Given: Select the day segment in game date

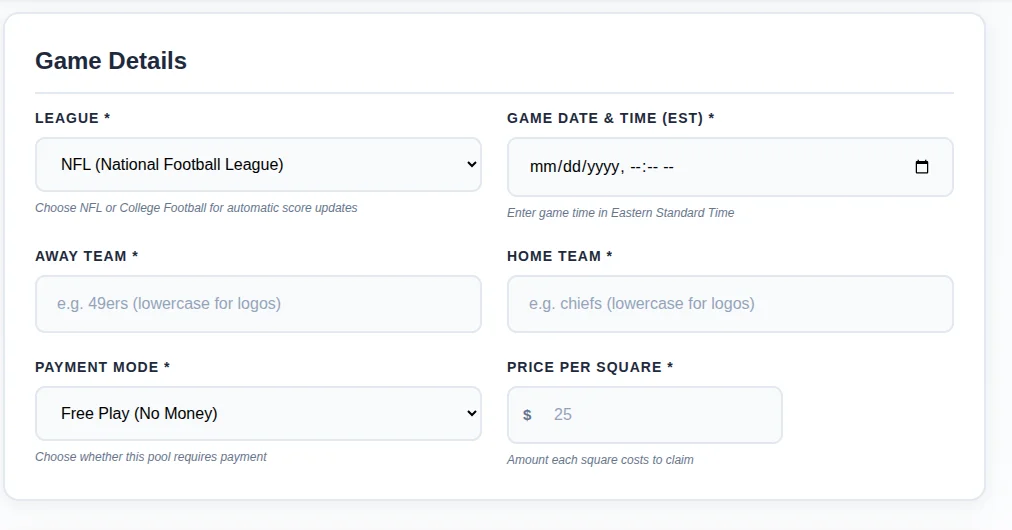Looking at the screenshot, I should pyautogui.click(x=572, y=167).
